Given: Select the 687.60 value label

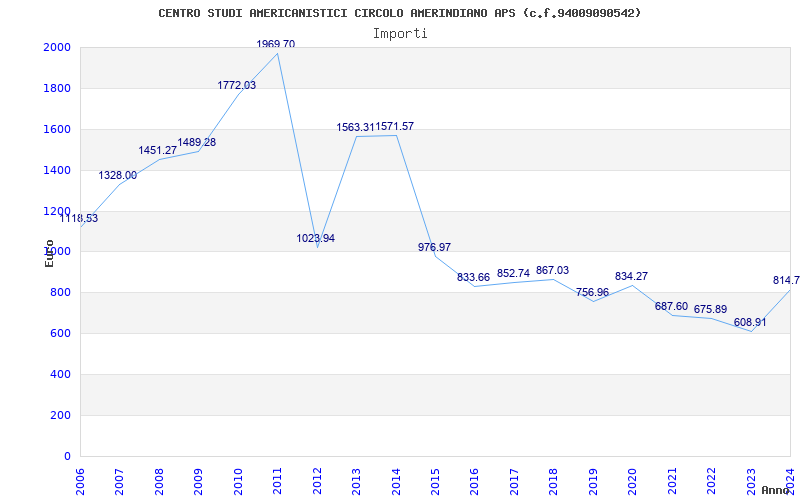Looking at the screenshot, I should [x=671, y=307].
